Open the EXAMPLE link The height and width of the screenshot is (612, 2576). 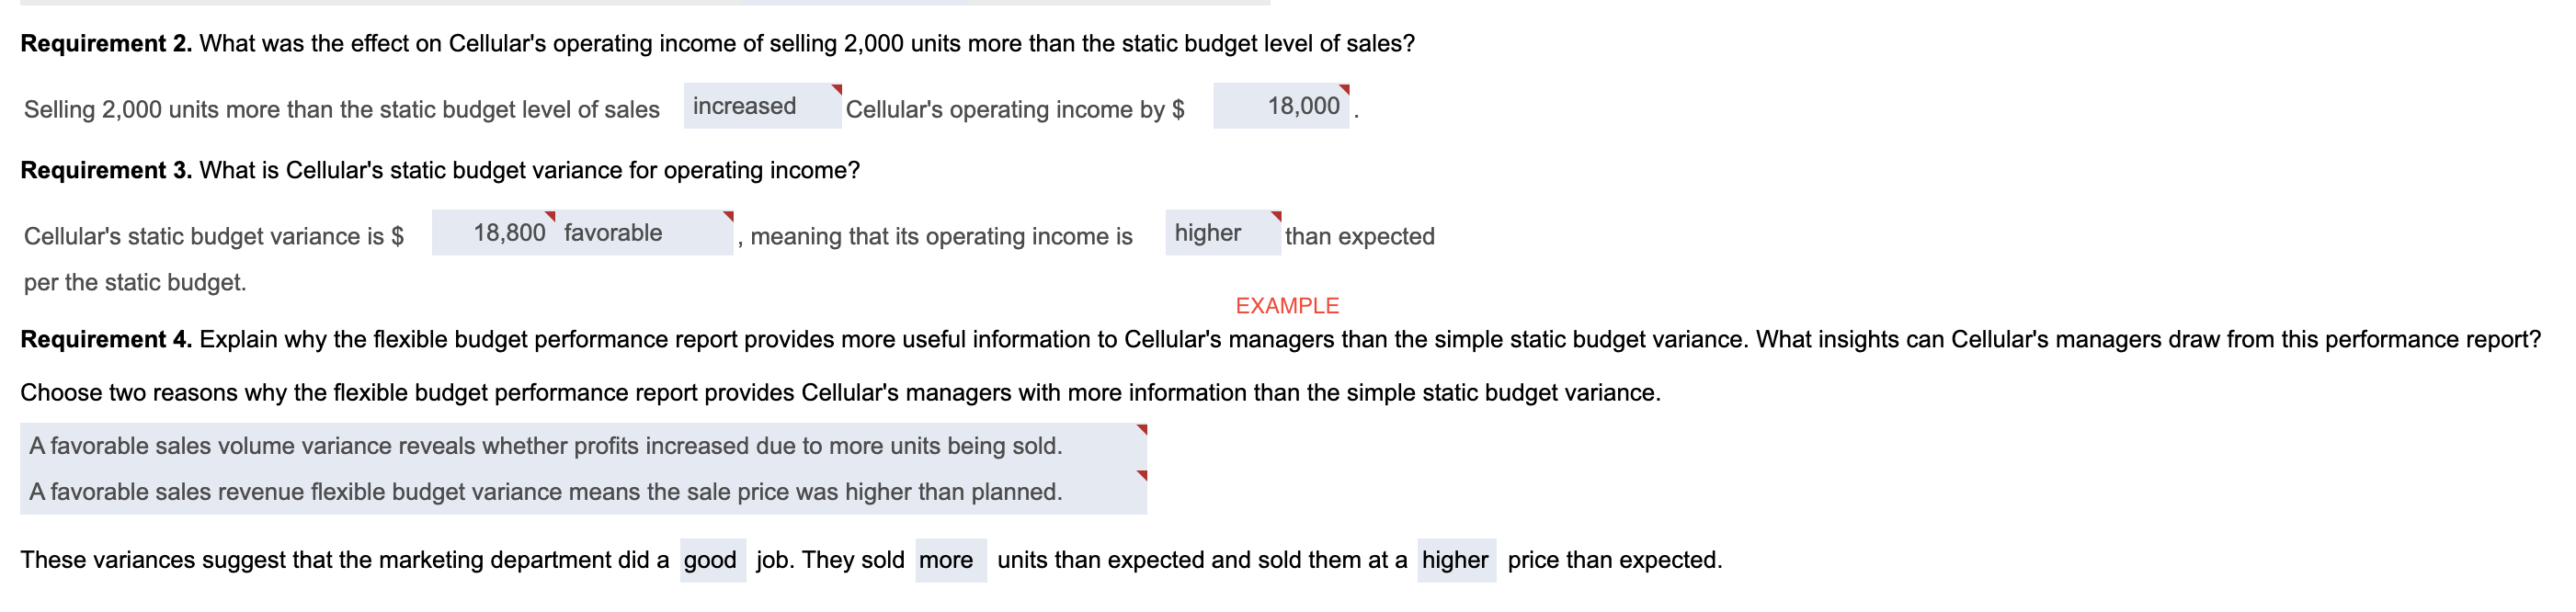click(1287, 305)
